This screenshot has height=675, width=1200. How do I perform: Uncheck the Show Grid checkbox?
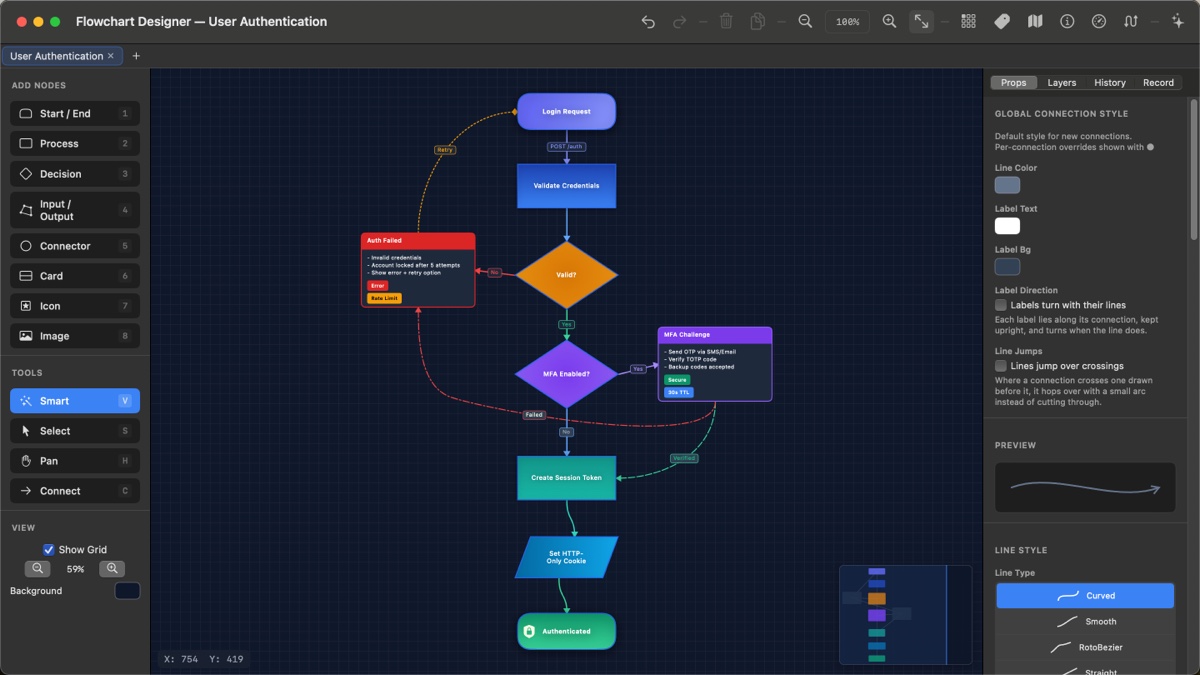pyautogui.click(x=48, y=550)
